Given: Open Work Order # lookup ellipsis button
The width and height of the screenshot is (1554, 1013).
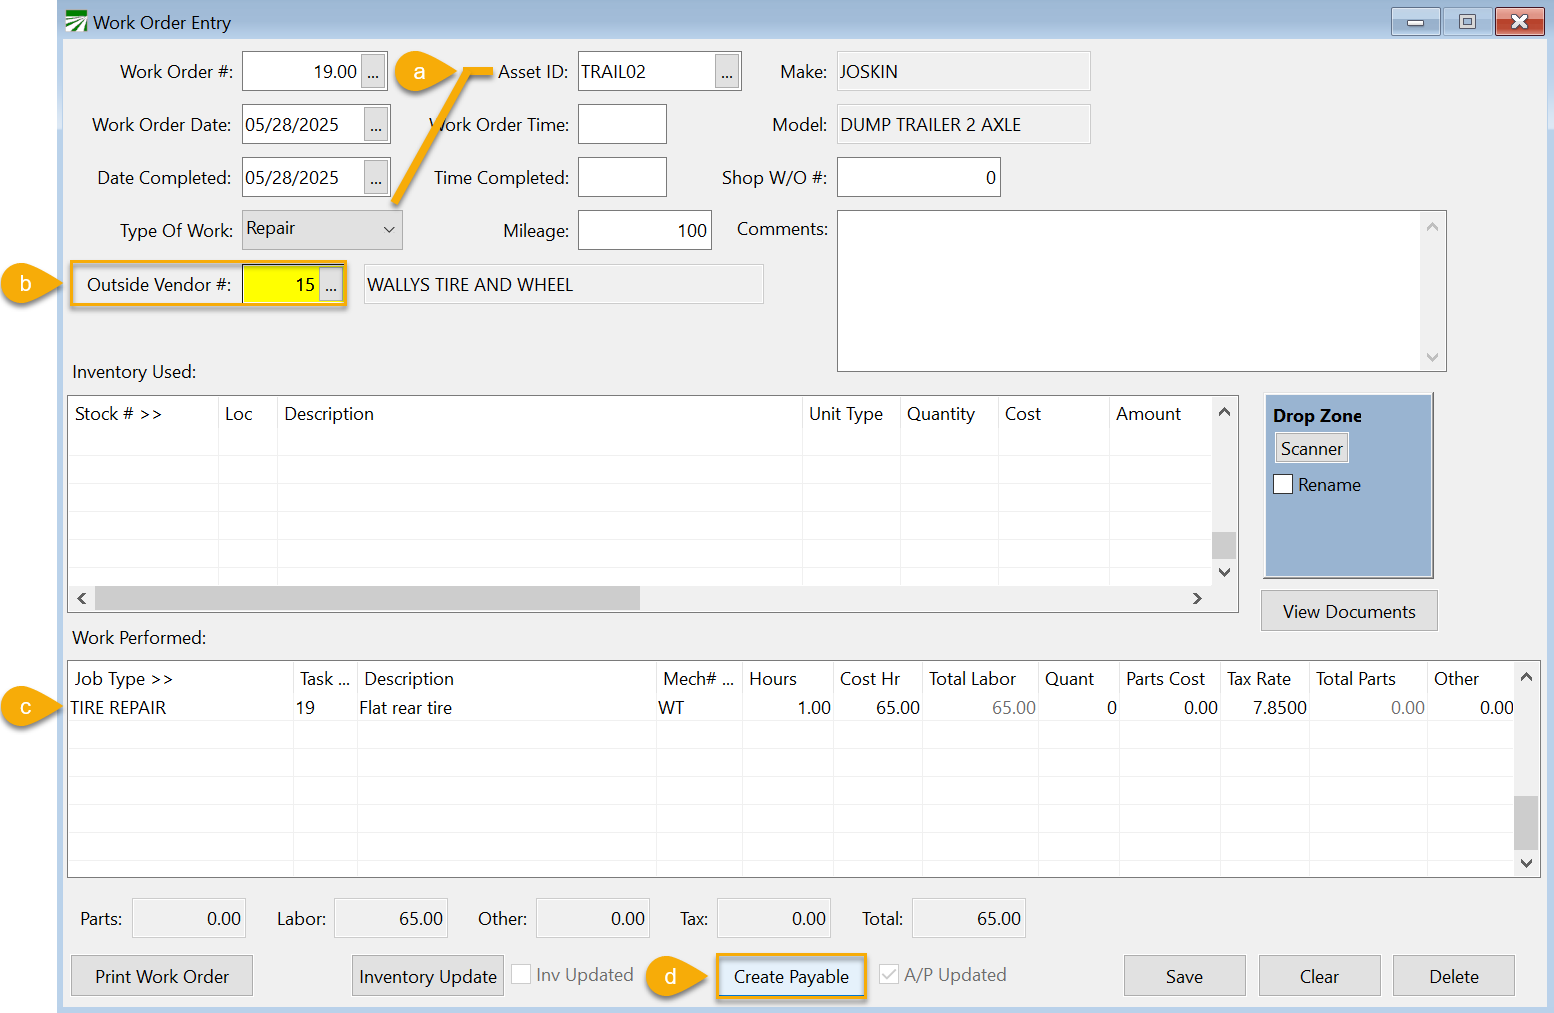Looking at the screenshot, I should click(373, 72).
